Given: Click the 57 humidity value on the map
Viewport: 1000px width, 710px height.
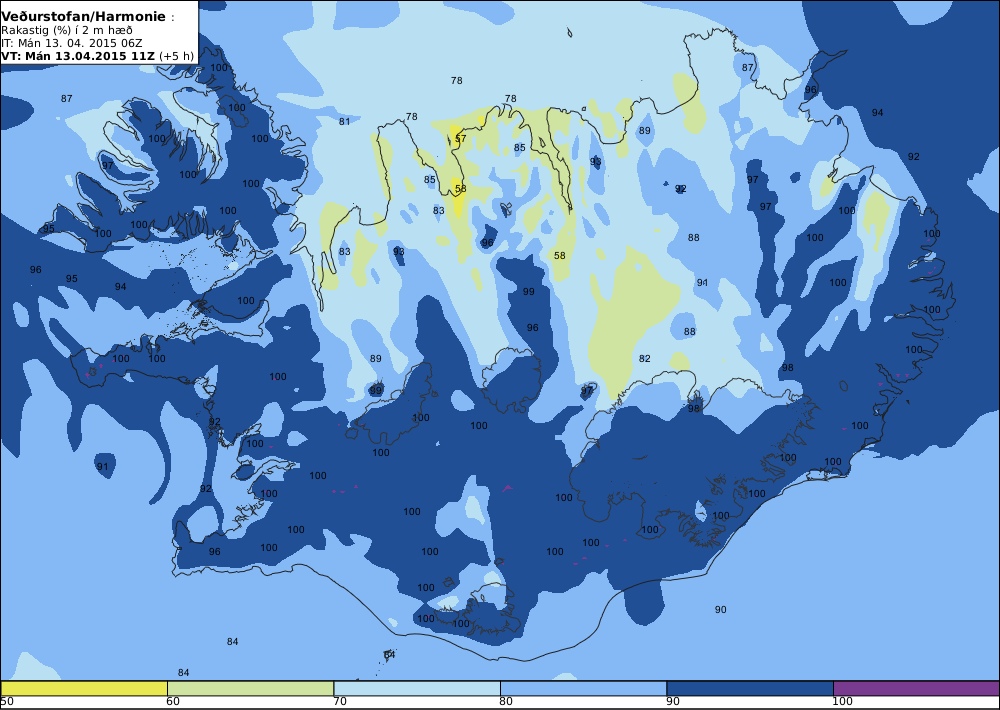Looking at the screenshot, I should [460, 138].
